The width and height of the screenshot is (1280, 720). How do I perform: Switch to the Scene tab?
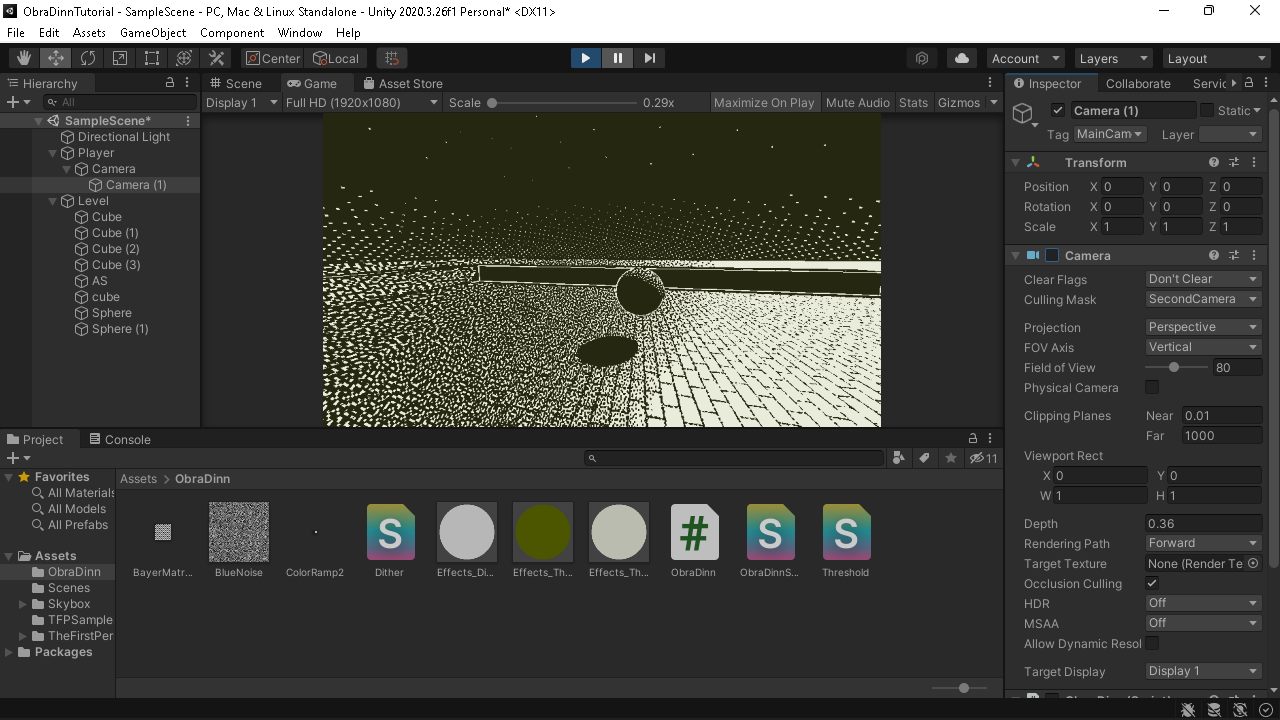(234, 83)
